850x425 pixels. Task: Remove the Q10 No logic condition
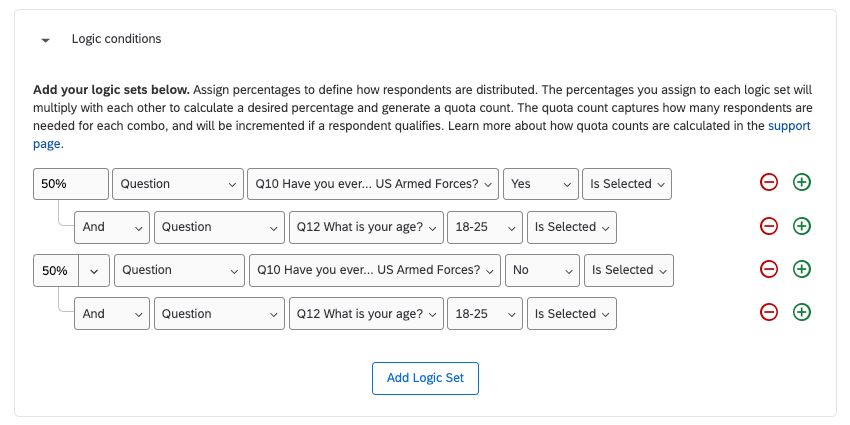[768, 269]
